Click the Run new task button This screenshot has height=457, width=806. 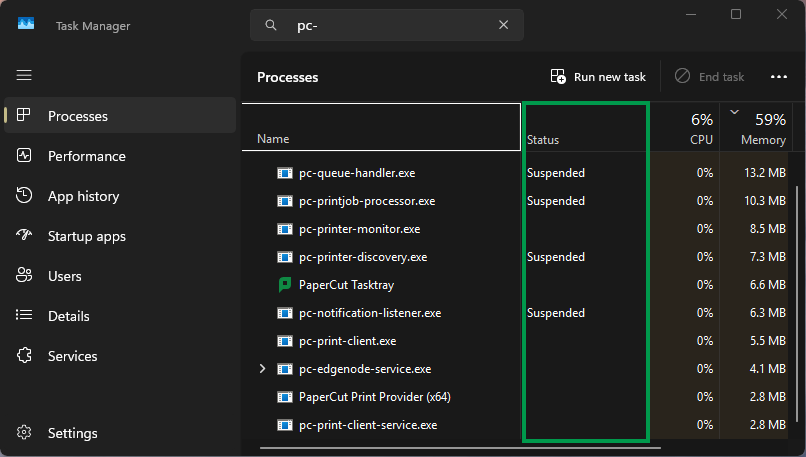click(598, 77)
